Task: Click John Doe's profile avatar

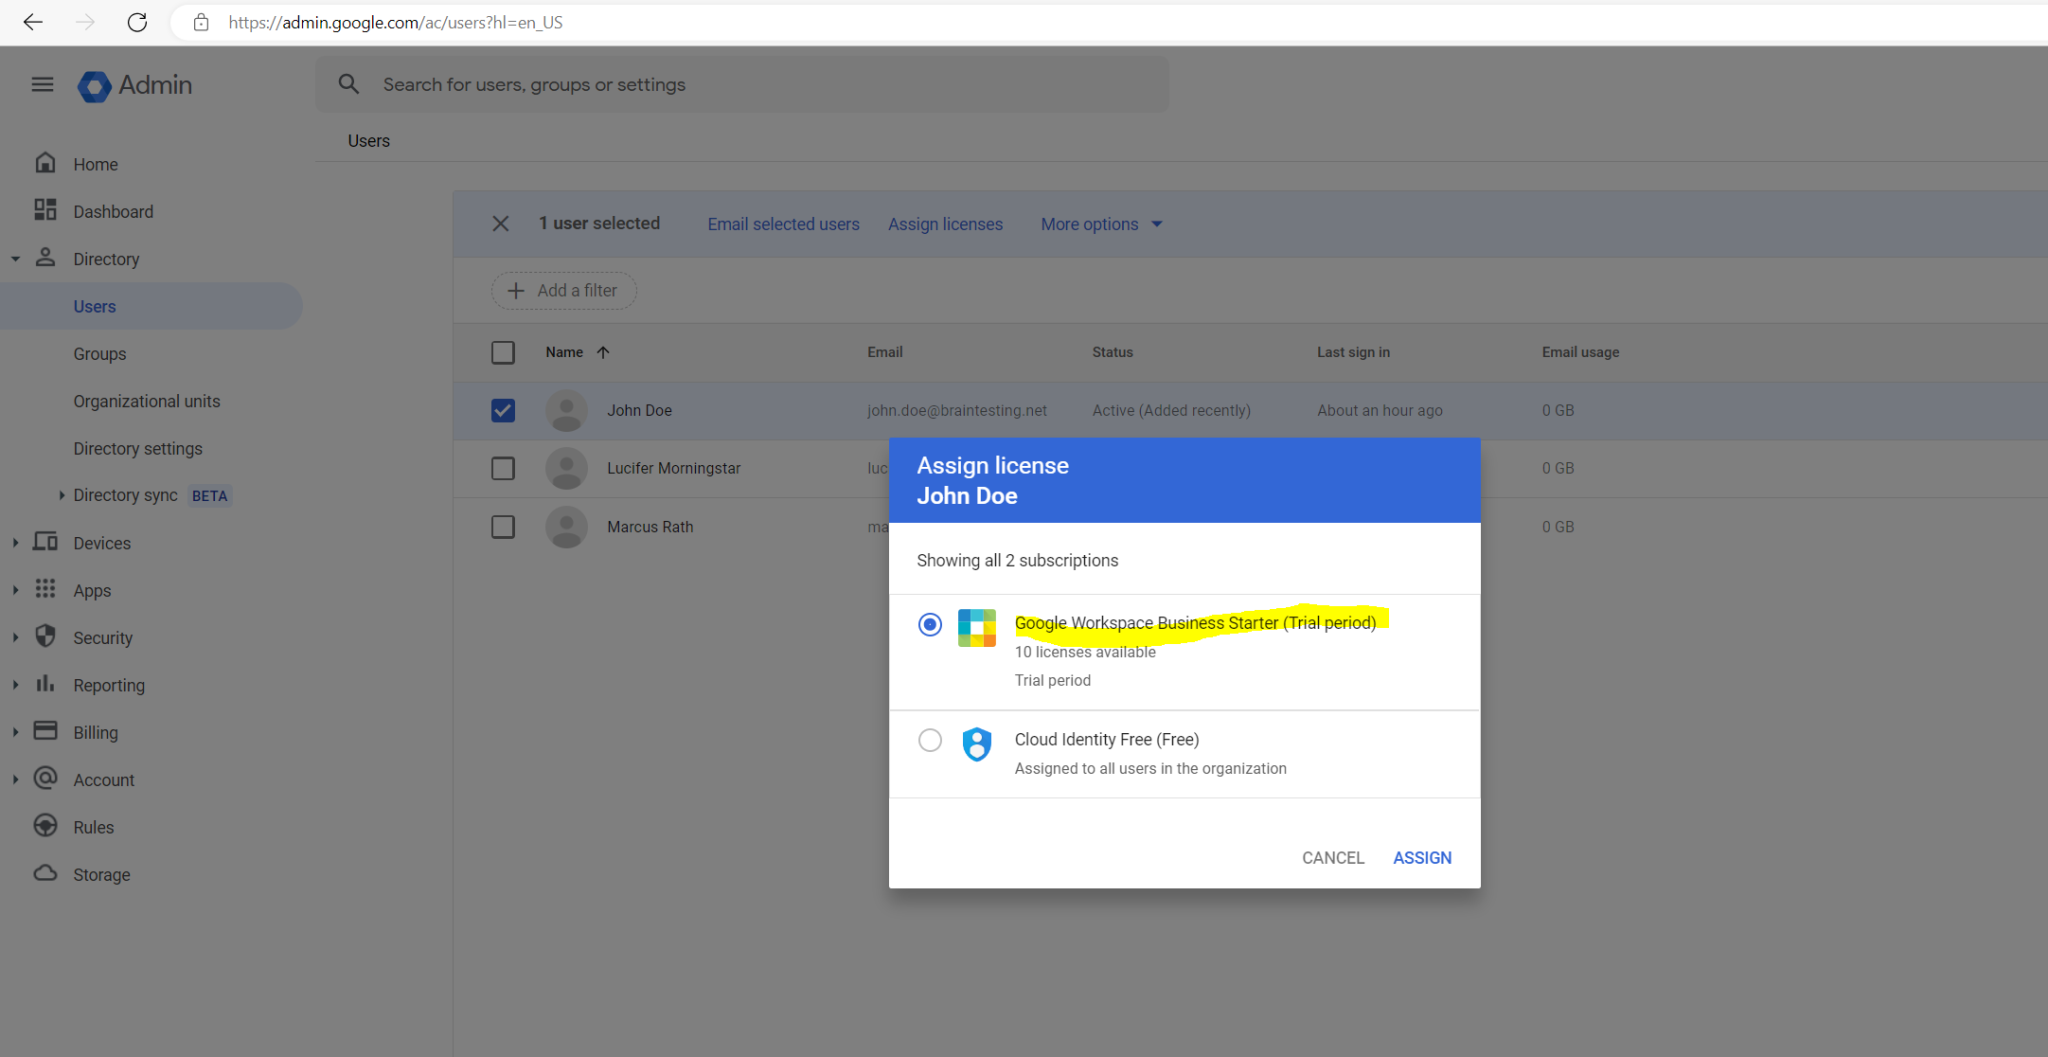Action: [566, 410]
